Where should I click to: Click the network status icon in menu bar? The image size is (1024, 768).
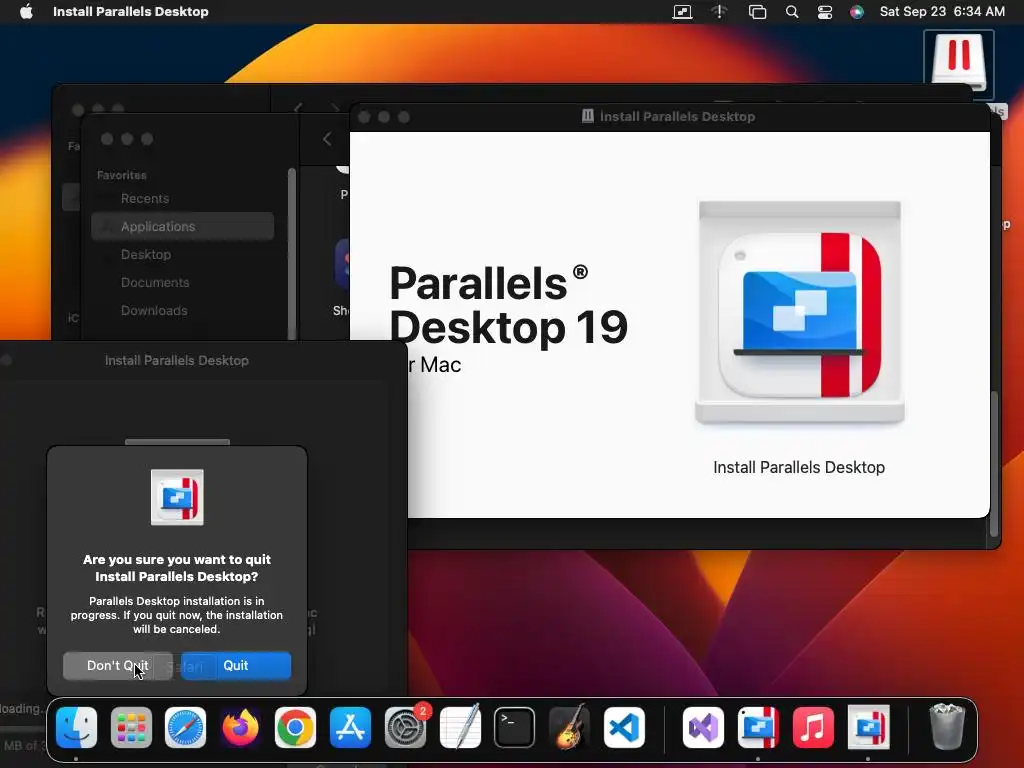[719, 12]
